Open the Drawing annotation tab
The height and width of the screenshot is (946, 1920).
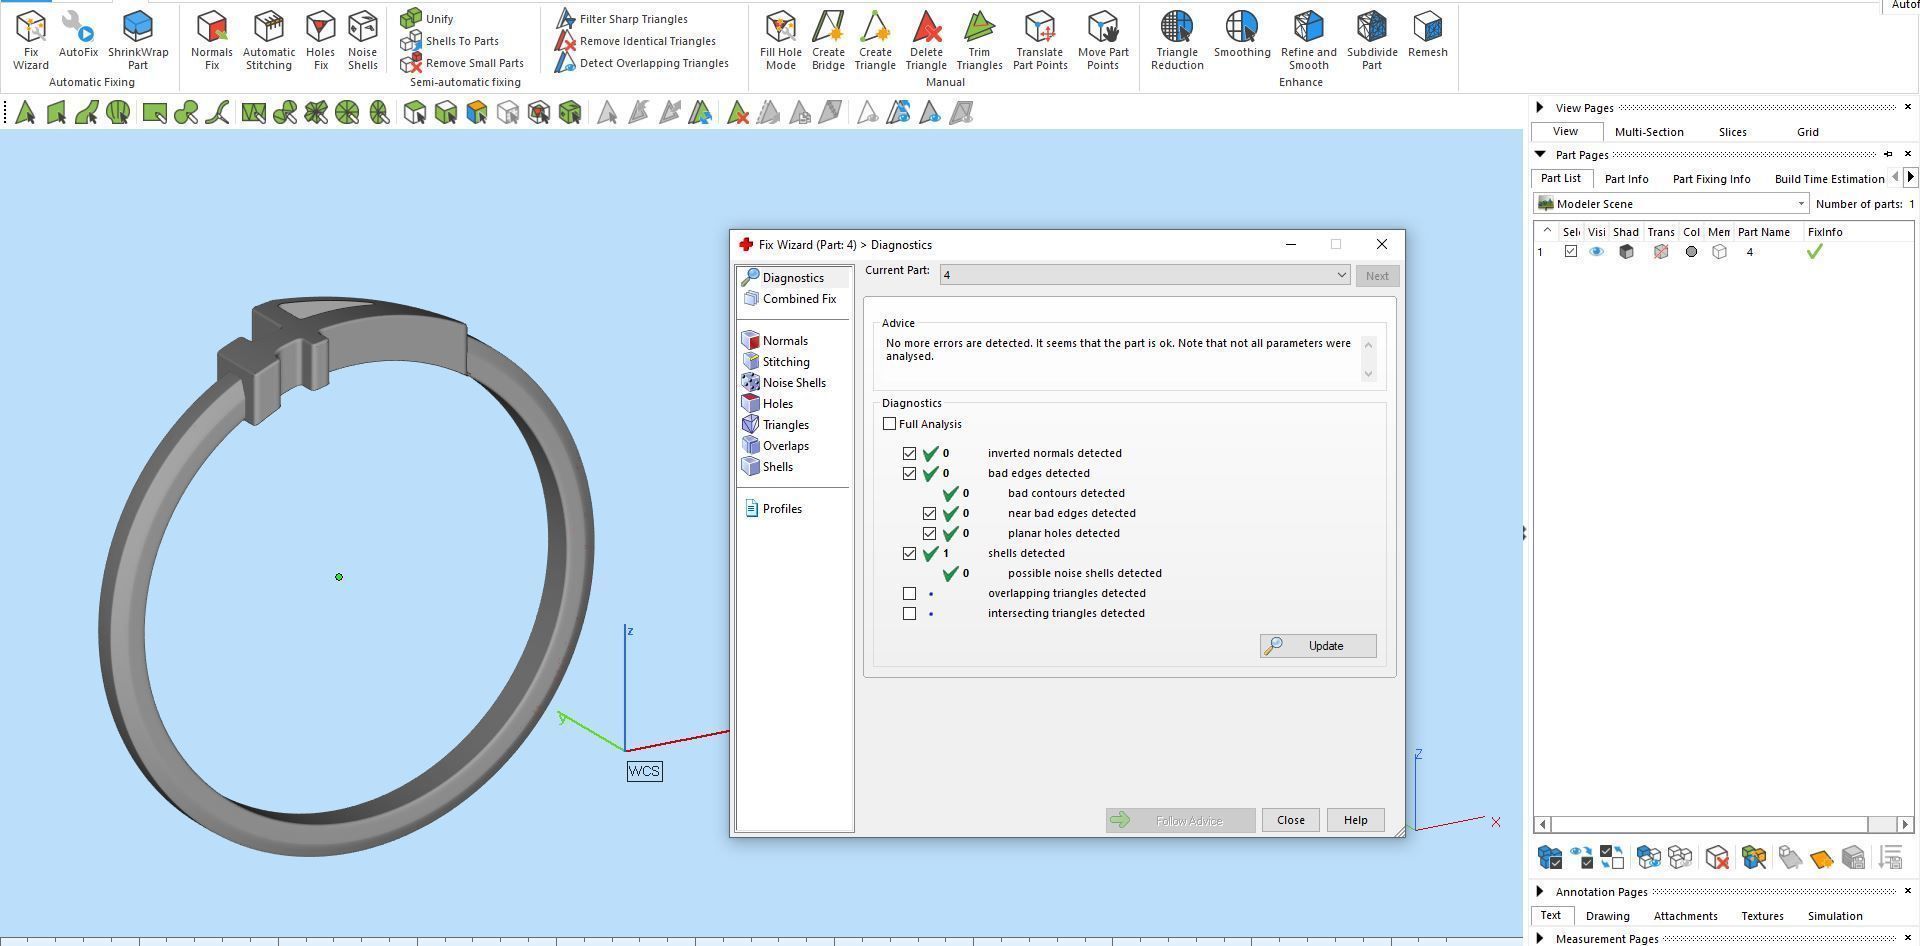pos(1607,916)
